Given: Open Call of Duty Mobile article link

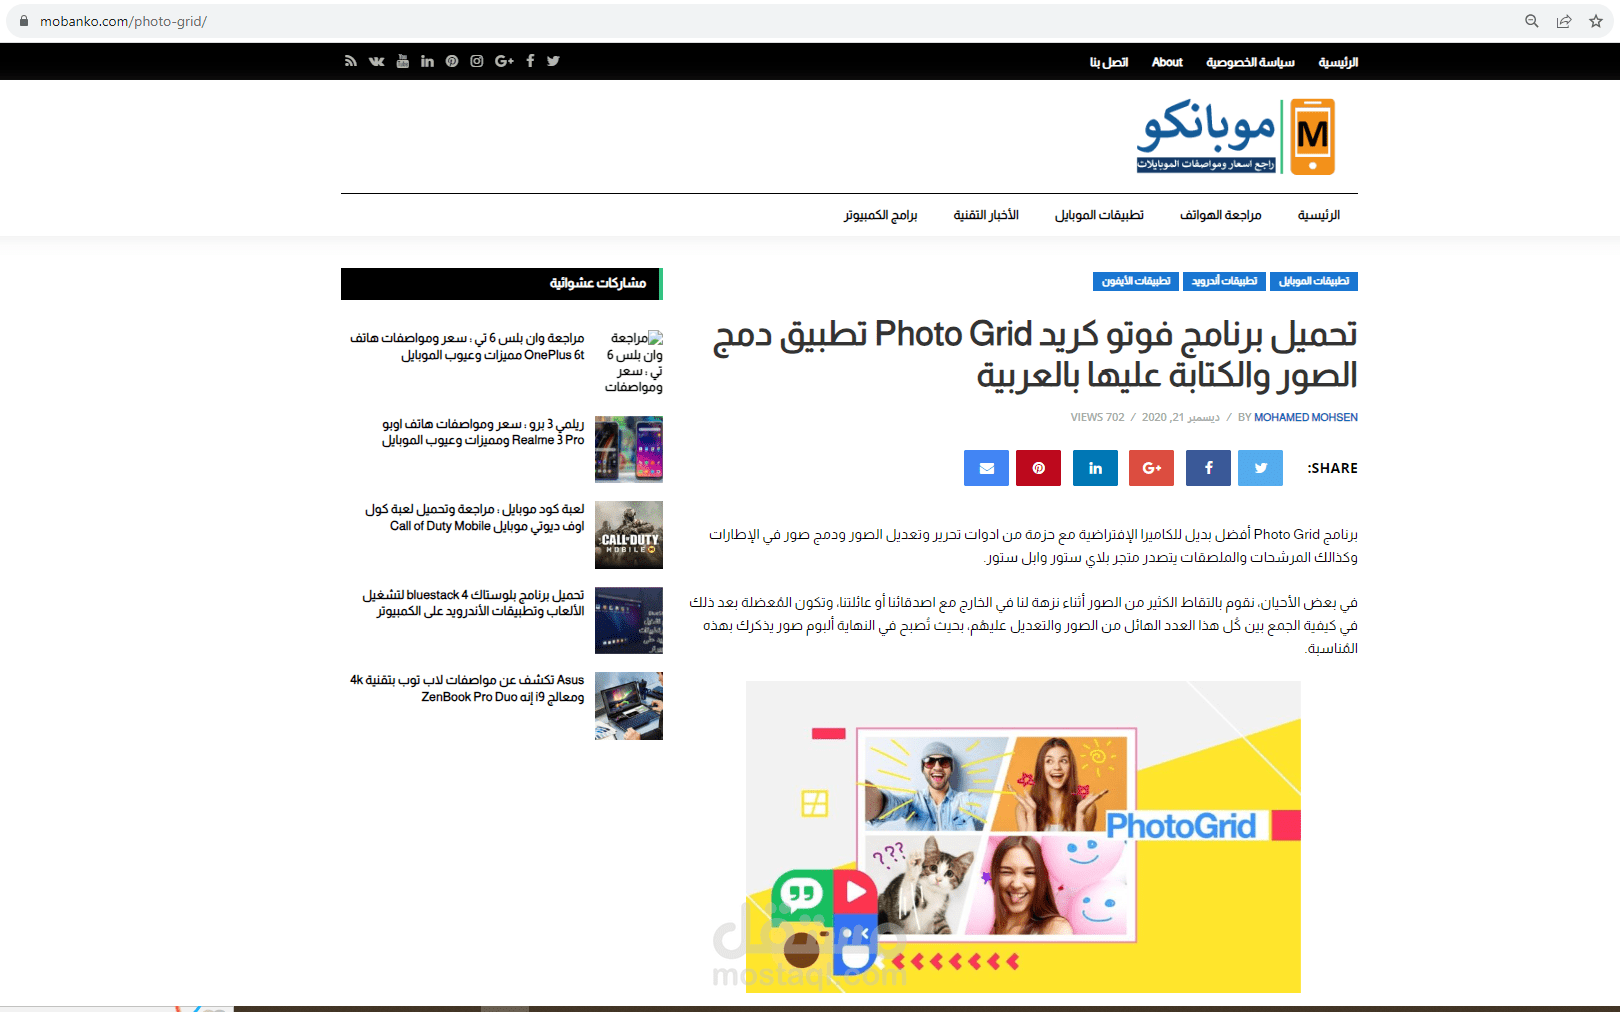Looking at the screenshot, I should [475, 517].
